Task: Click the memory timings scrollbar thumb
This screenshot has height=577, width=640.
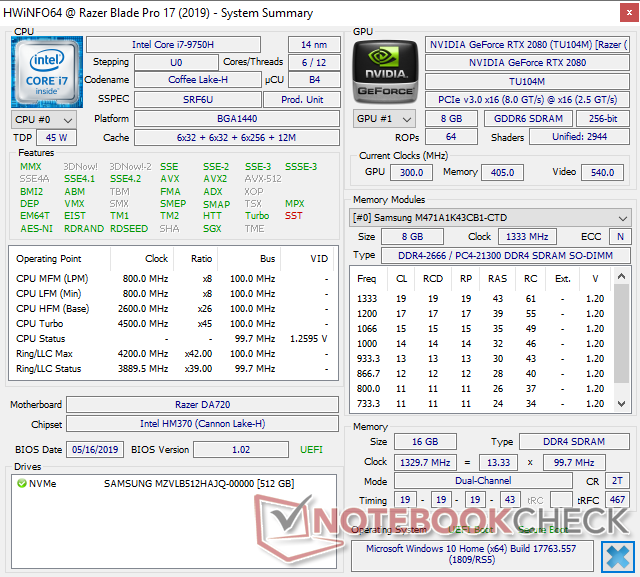Action: point(621,333)
